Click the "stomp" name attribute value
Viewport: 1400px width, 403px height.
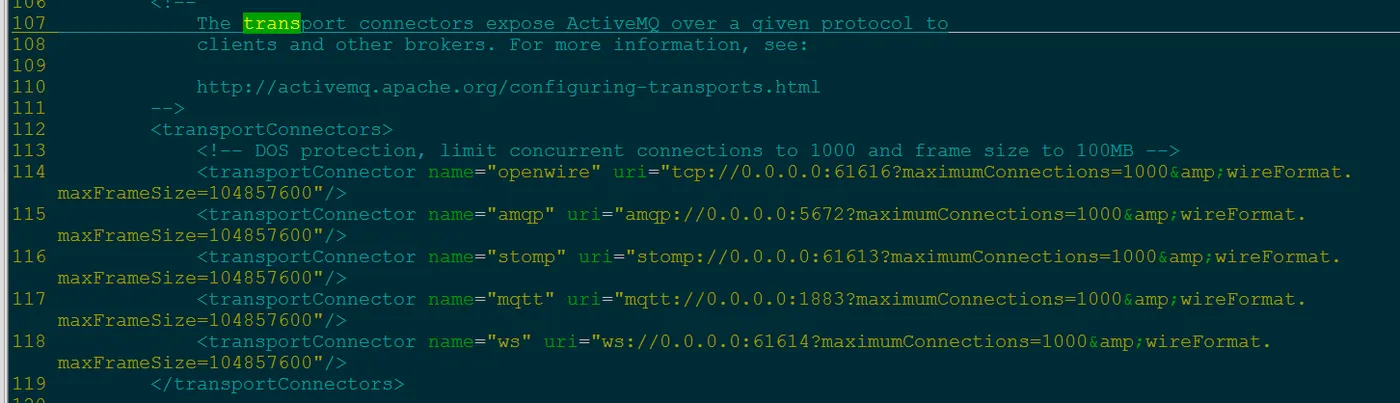click(x=527, y=257)
